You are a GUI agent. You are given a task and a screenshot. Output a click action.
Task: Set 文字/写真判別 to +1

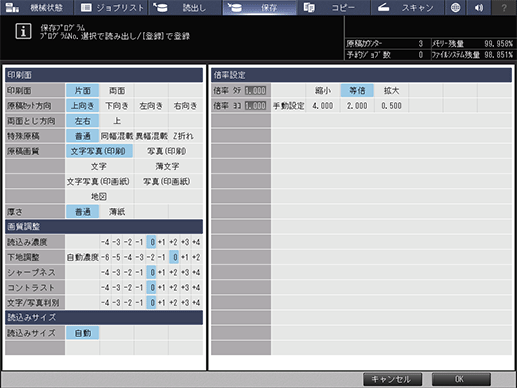point(162,303)
